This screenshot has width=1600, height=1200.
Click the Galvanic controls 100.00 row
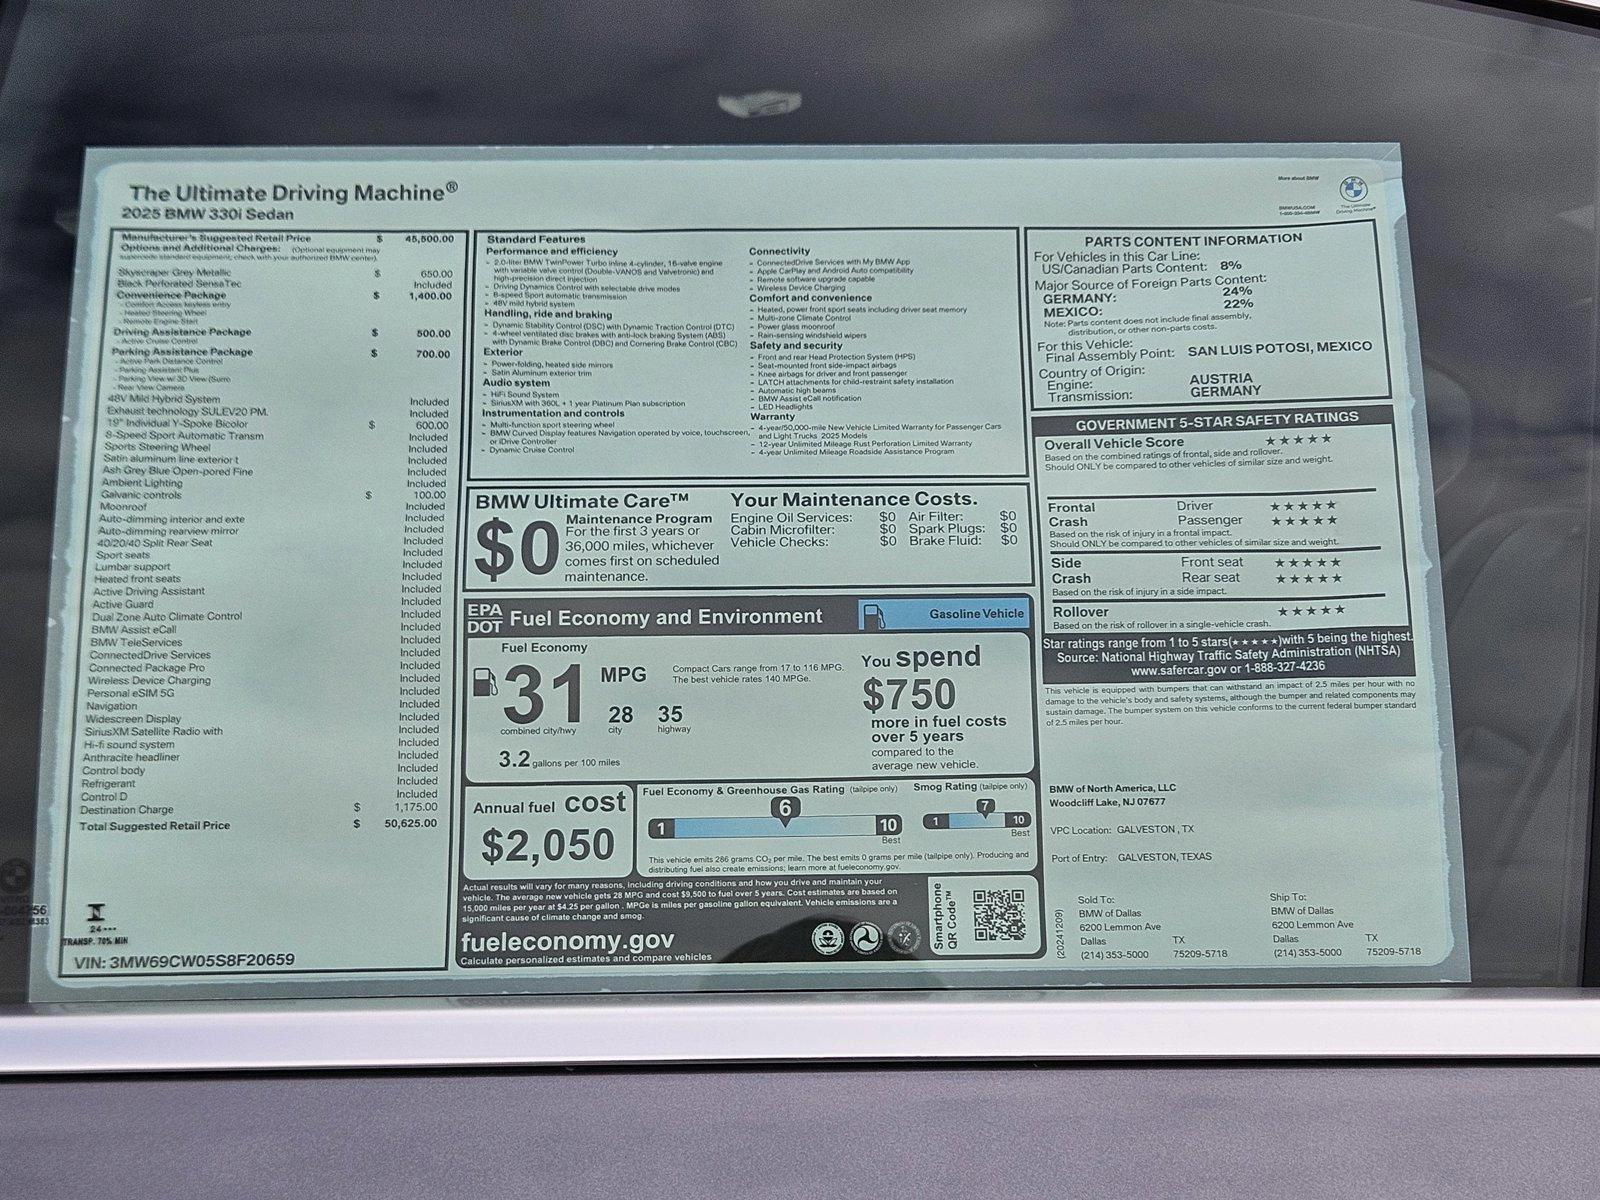(273, 495)
